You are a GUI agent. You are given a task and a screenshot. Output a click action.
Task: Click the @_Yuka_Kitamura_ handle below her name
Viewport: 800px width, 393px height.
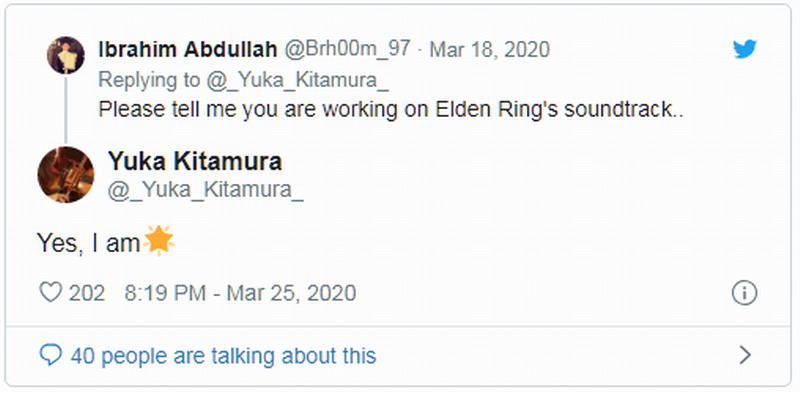[x=206, y=191]
